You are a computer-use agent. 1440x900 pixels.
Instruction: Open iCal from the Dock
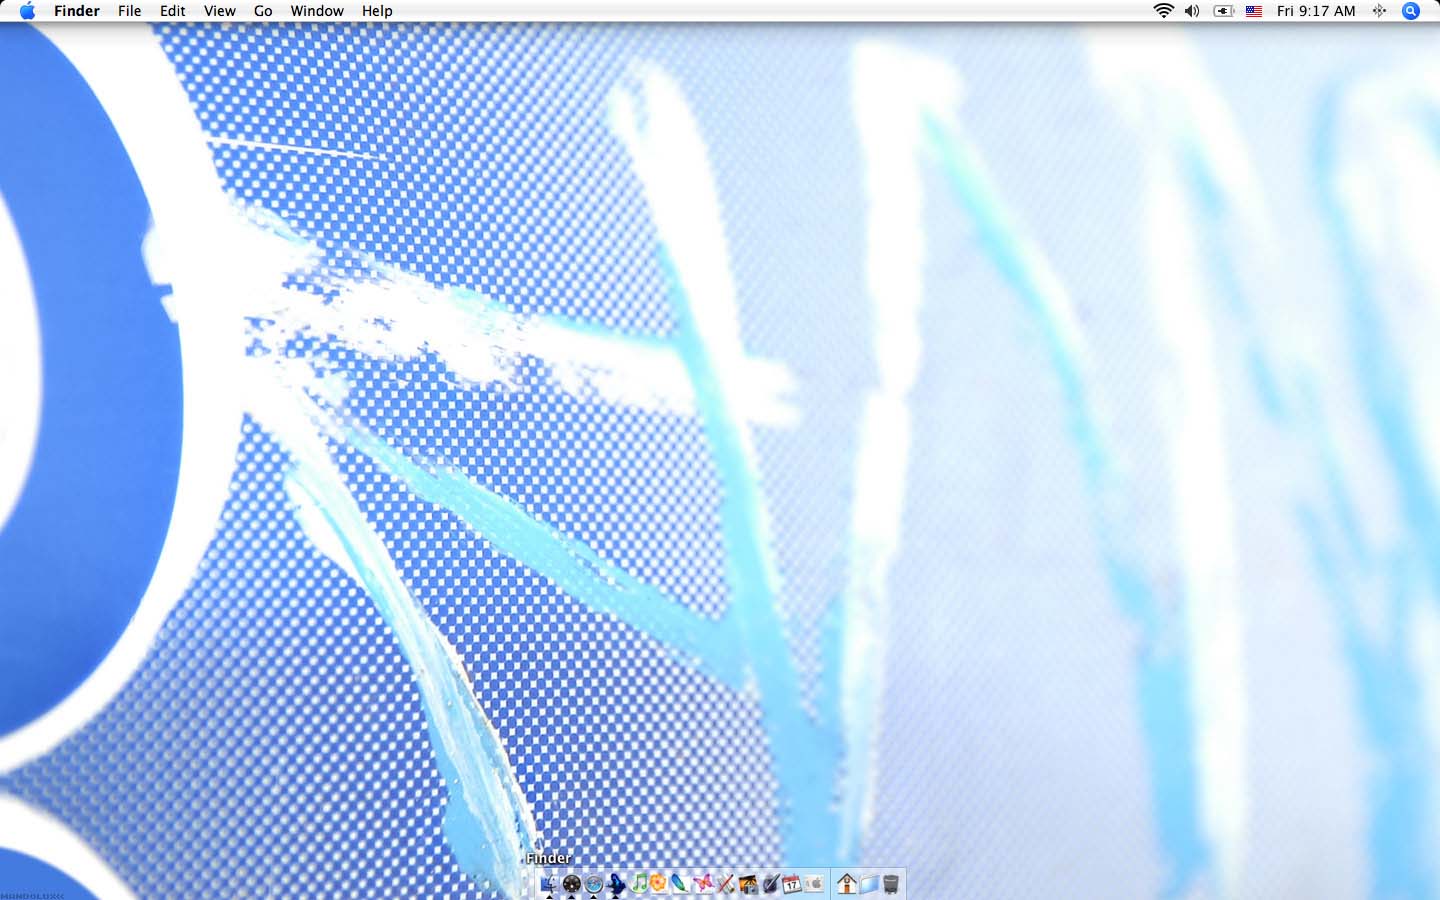792,884
